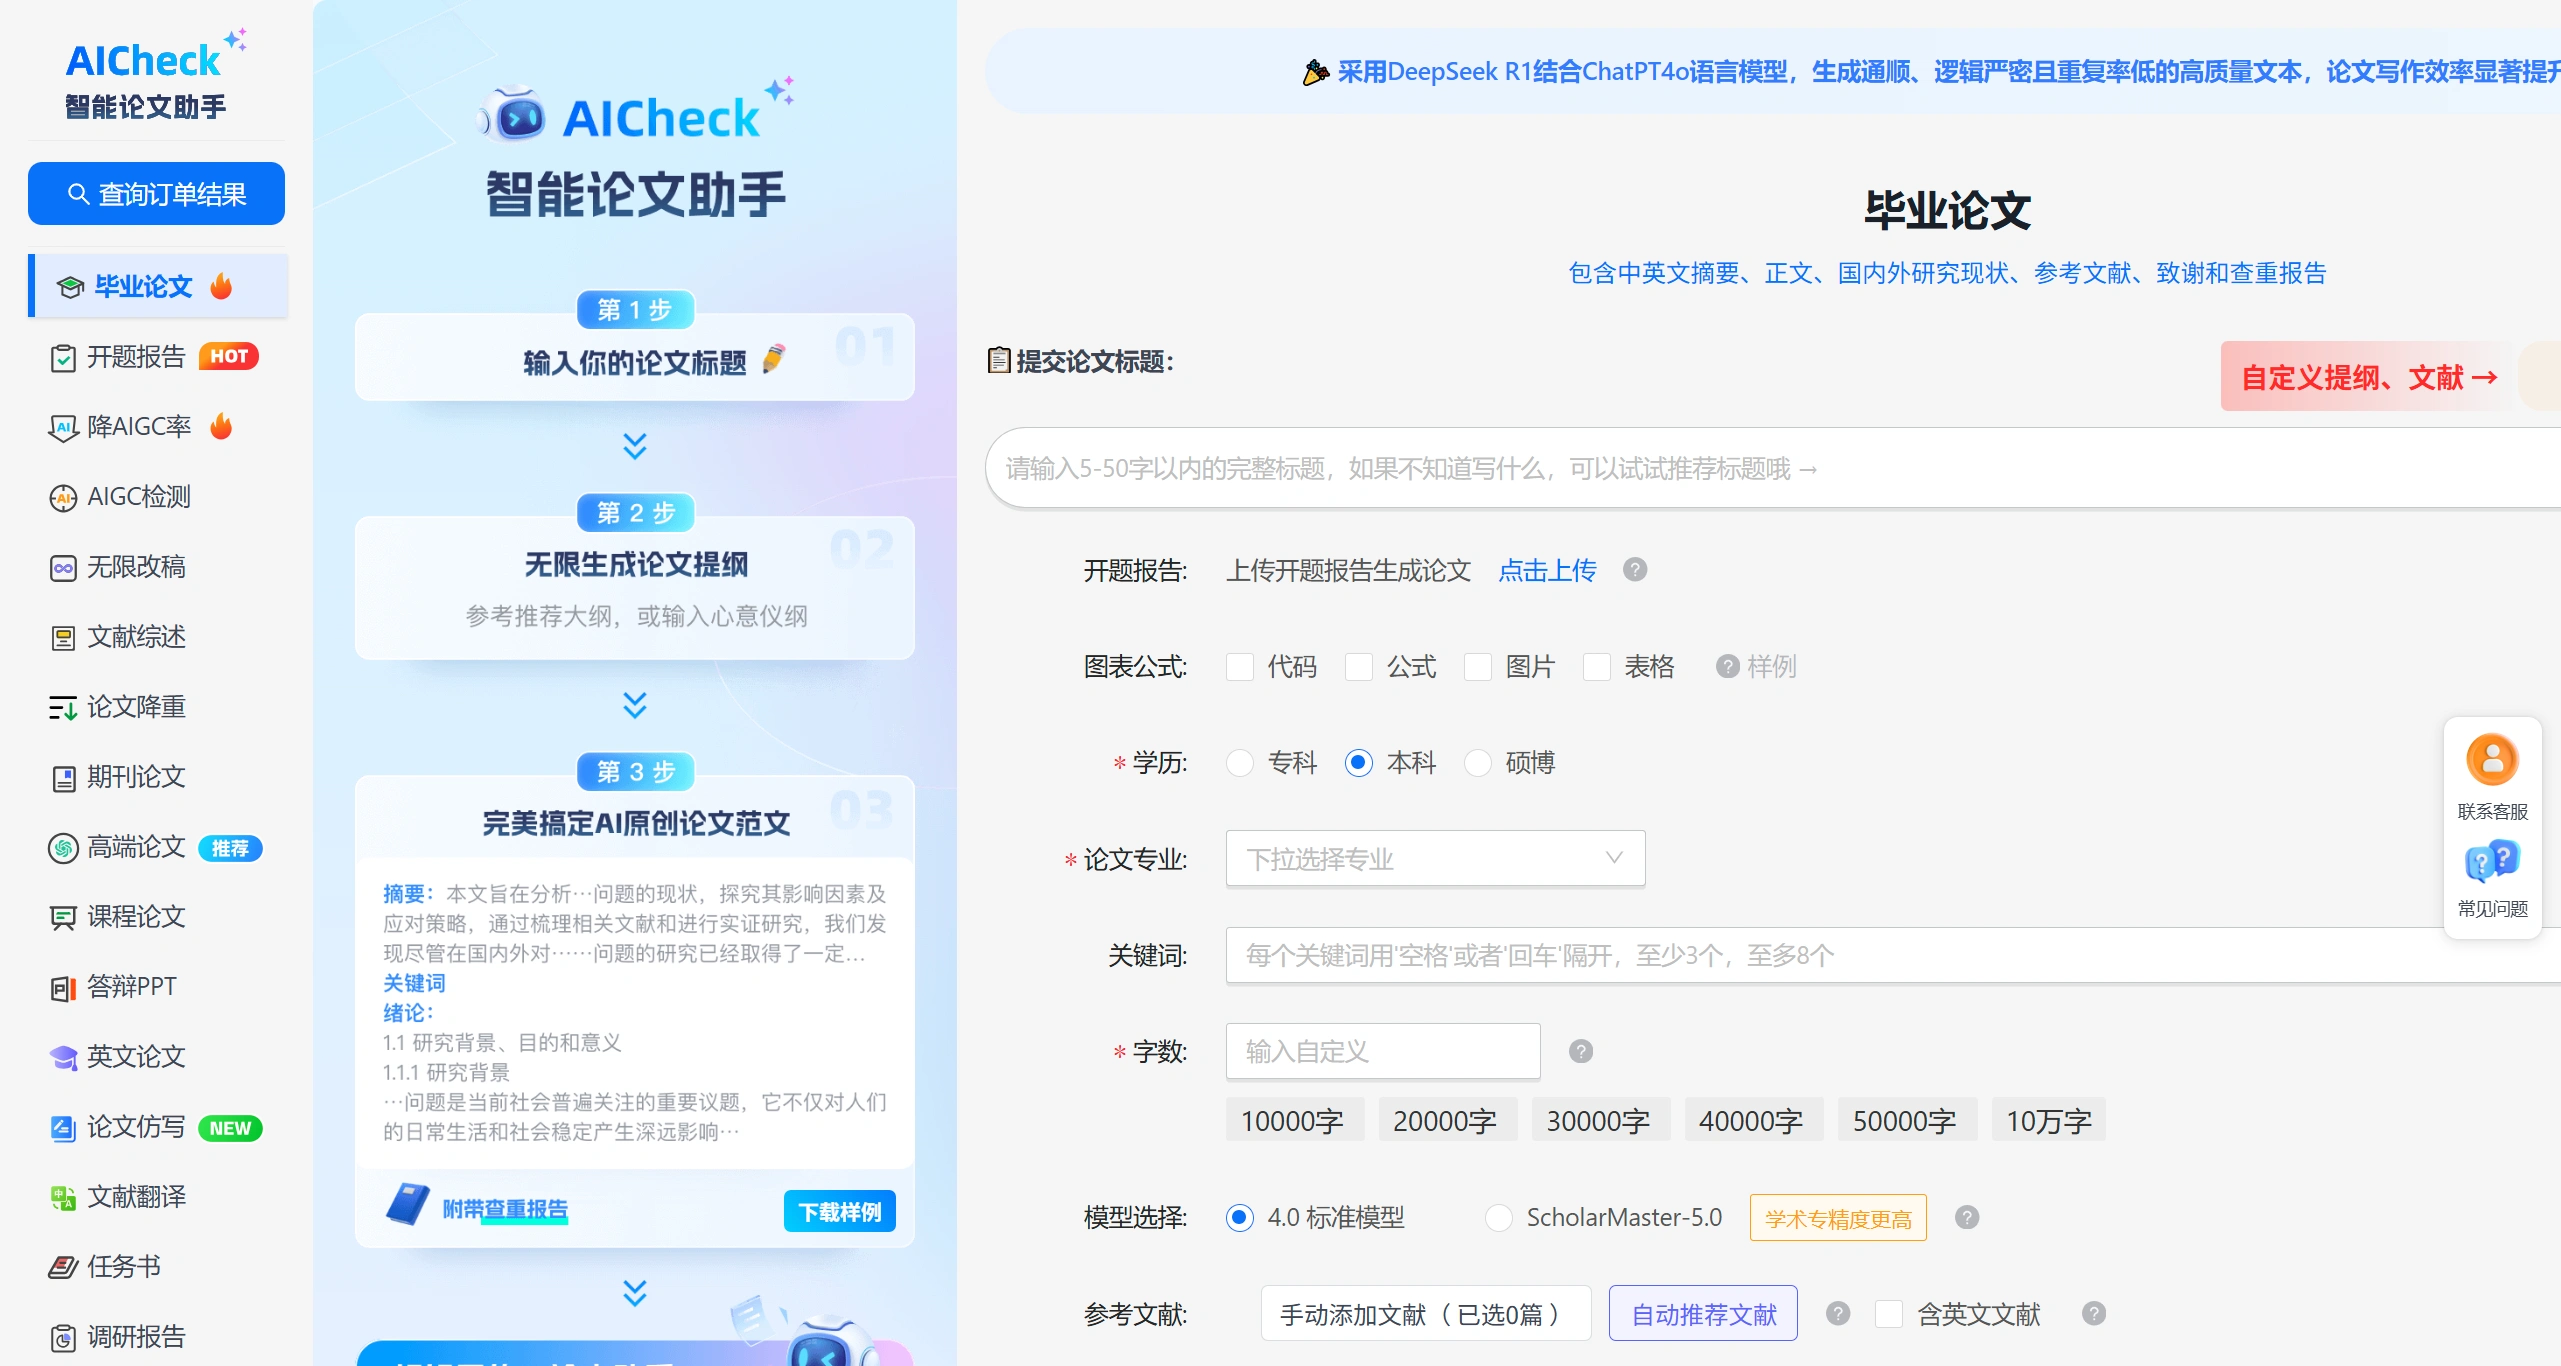Open 联系客服 customer service
The height and width of the screenshot is (1366, 2561).
(2492, 775)
